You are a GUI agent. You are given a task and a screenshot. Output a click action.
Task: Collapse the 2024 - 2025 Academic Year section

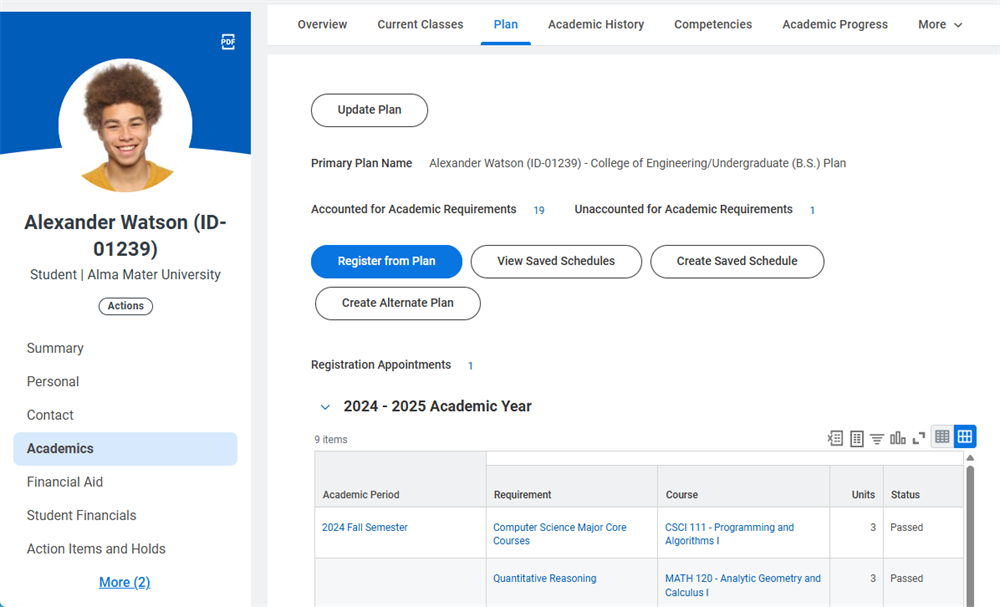pyautogui.click(x=325, y=407)
